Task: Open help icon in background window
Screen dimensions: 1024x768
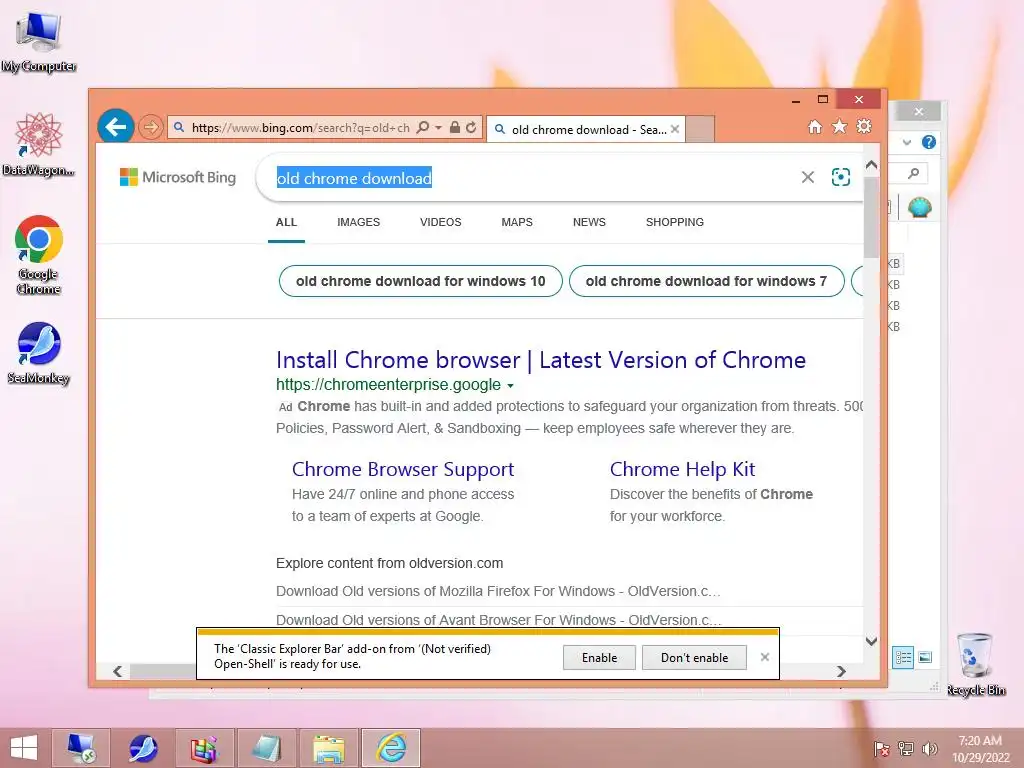Action: [x=929, y=142]
